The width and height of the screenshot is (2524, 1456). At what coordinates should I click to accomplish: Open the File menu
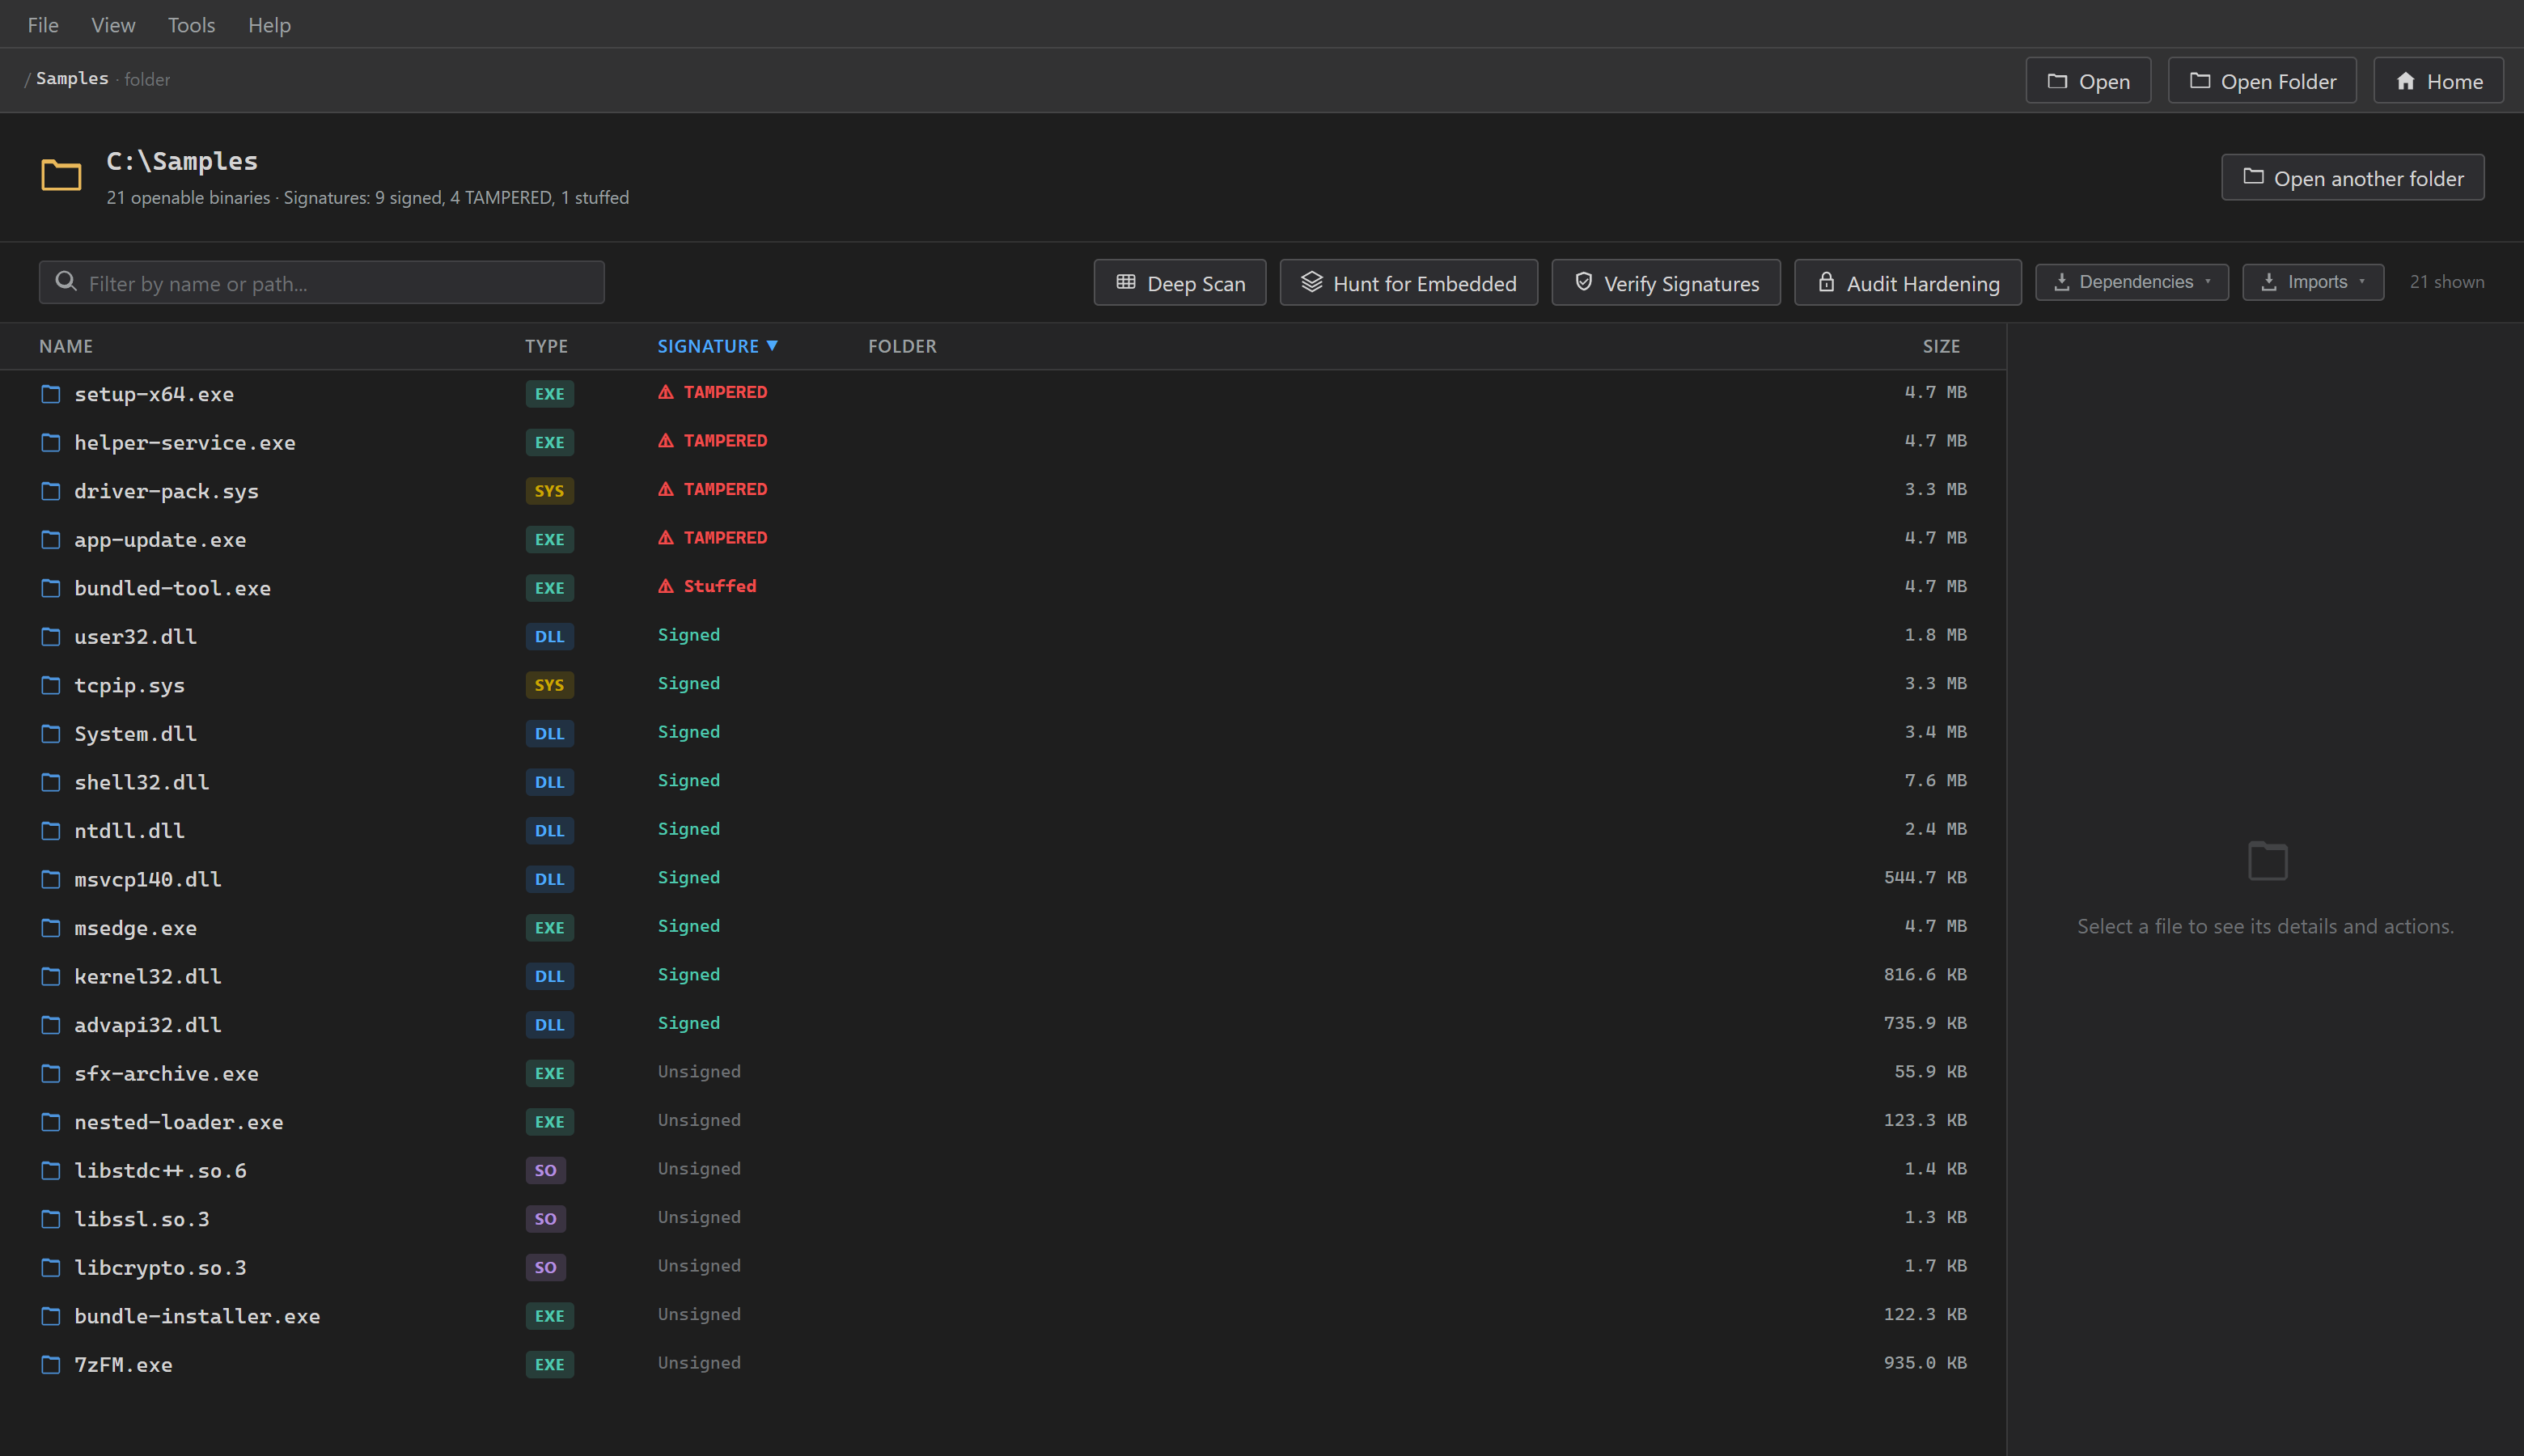tap(43, 25)
